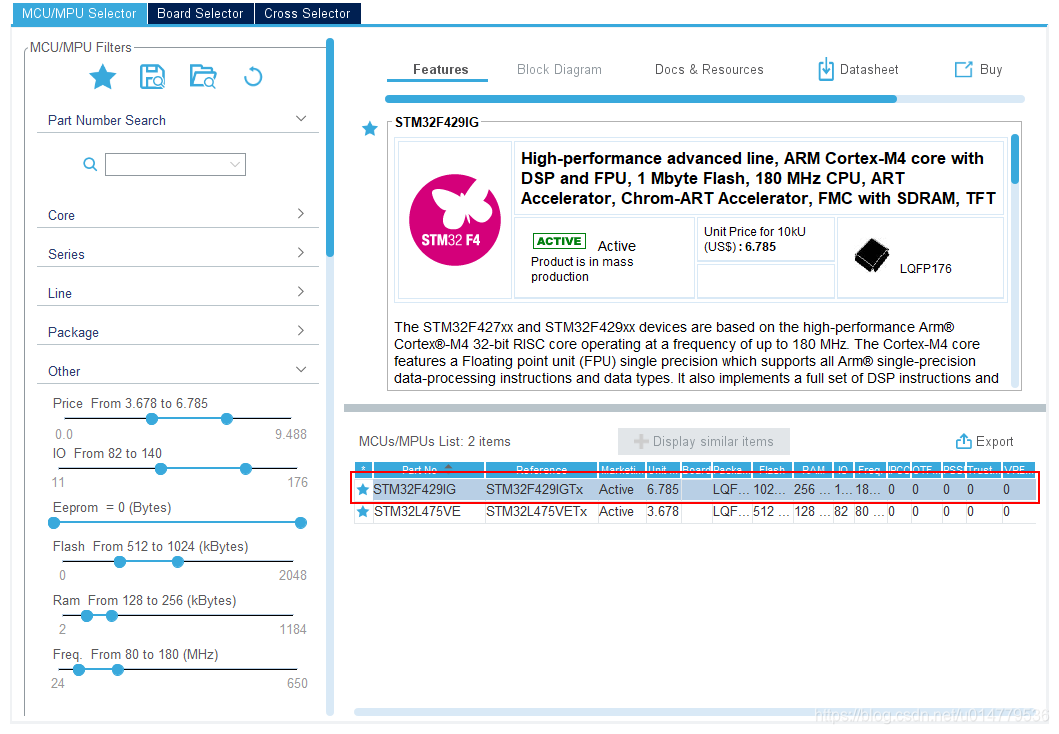Export the MCU list
The width and height of the screenshot is (1059, 734).
tap(984, 442)
